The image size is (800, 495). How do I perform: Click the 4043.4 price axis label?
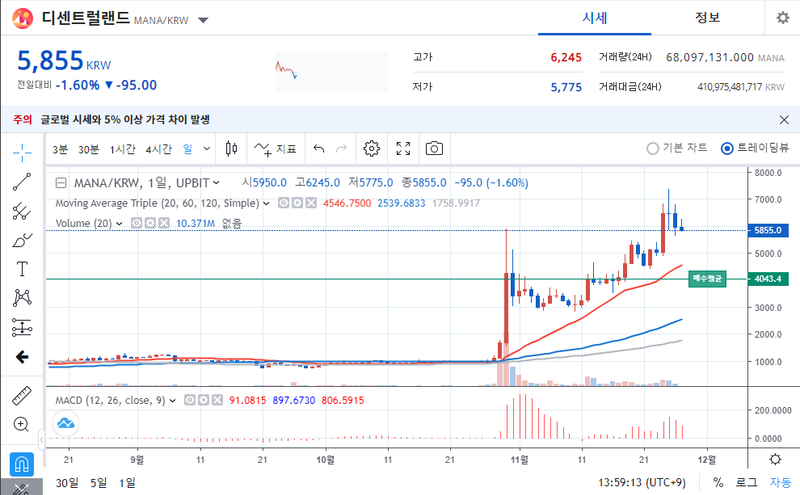coord(768,279)
